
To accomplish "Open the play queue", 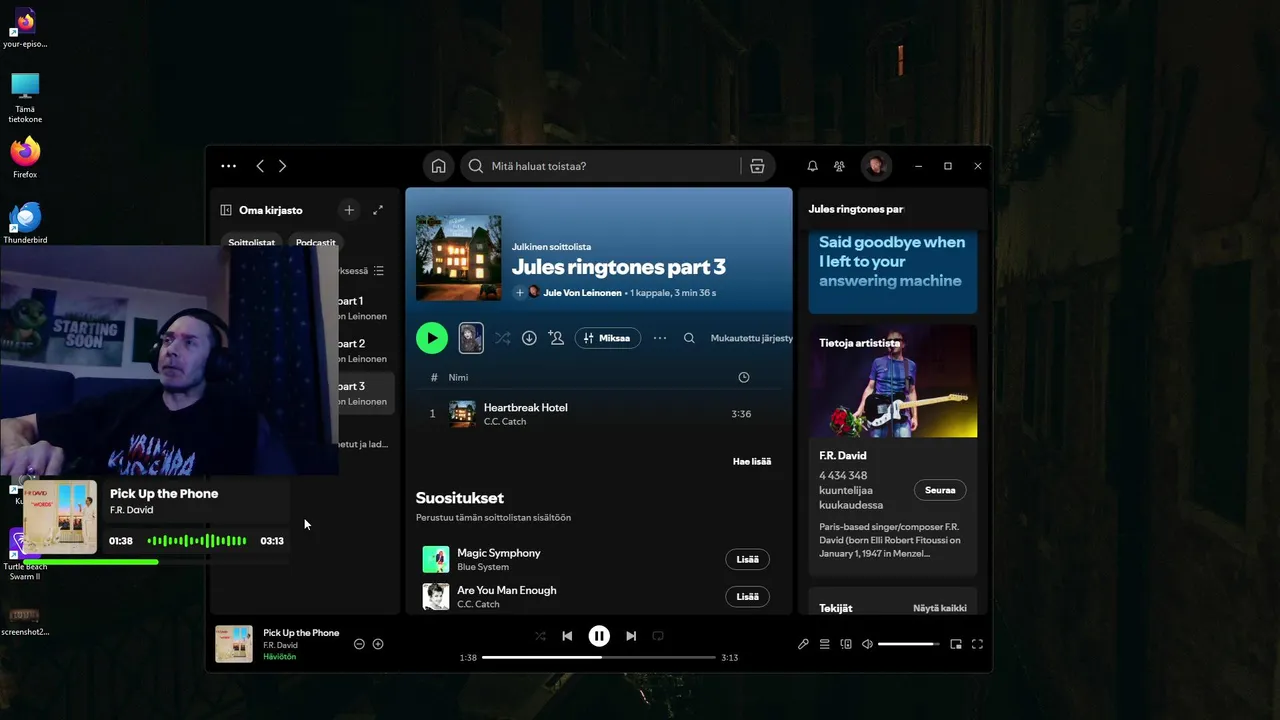I will 825,644.
